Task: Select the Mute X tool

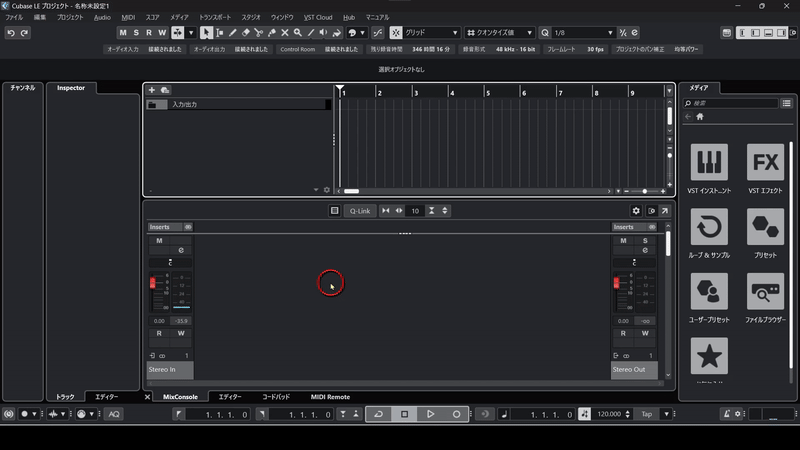Action: pos(285,33)
